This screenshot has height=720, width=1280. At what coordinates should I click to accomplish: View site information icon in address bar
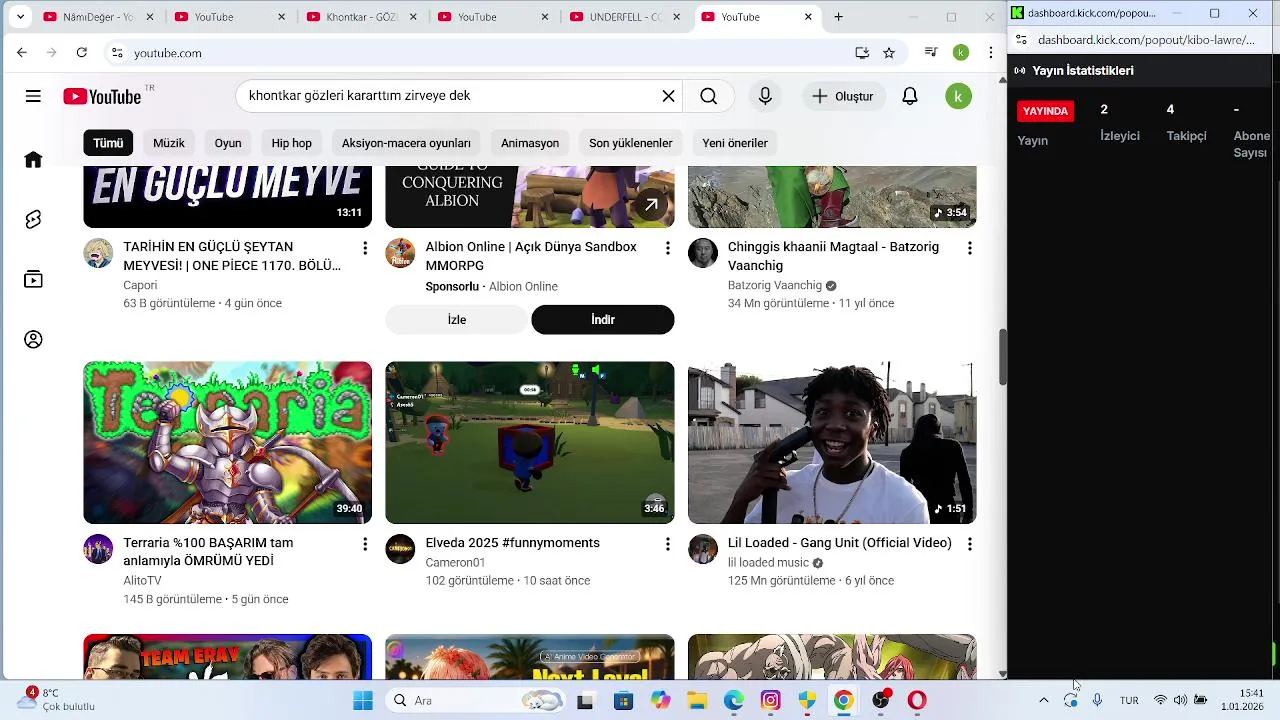(117, 53)
